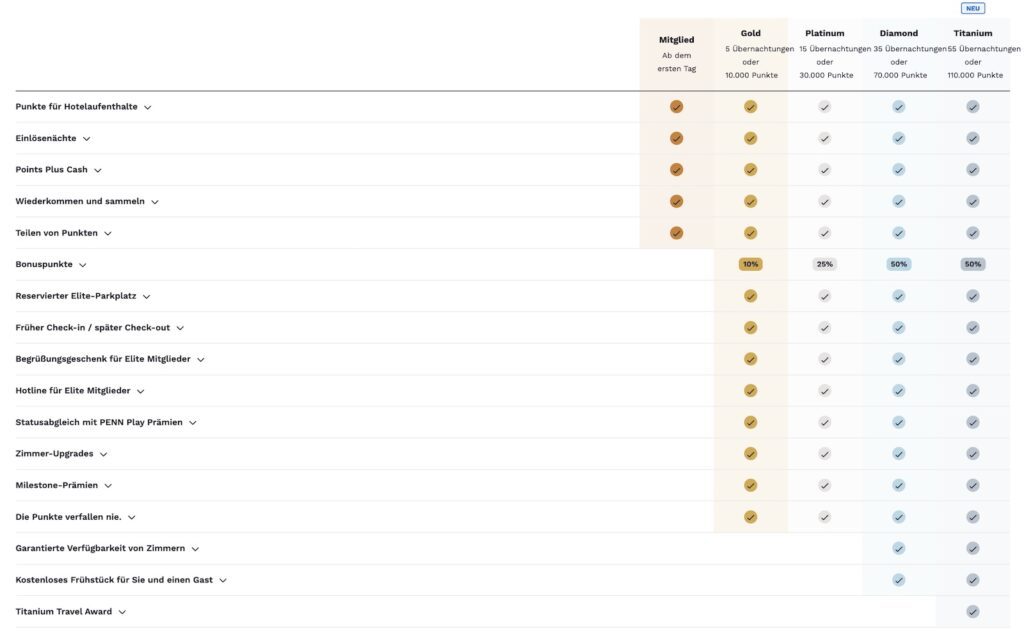1024x633 pixels.
Task: Expand Punkte für Hotelaufenthalte row
Action: click(x=148, y=107)
